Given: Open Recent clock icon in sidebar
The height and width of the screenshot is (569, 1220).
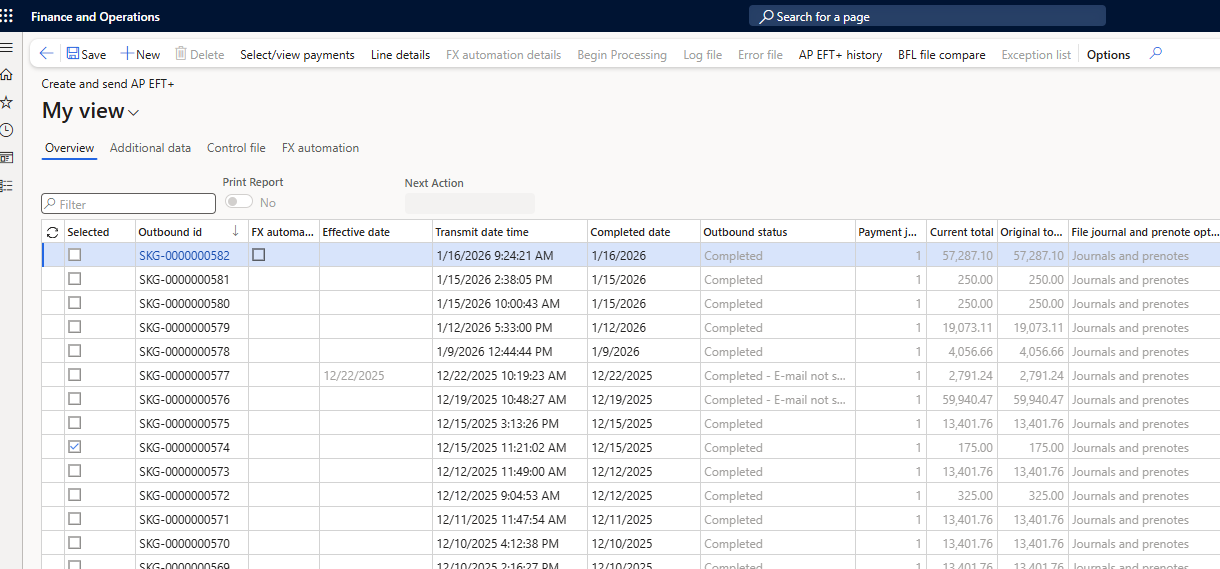Looking at the screenshot, I should tap(6, 130).
